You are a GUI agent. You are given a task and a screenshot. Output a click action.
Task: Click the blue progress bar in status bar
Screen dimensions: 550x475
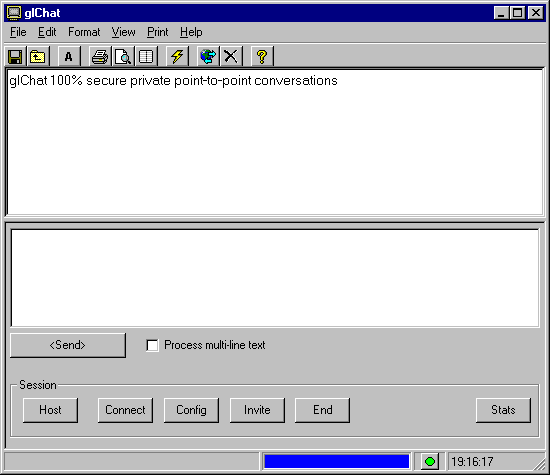click(336, 461)
